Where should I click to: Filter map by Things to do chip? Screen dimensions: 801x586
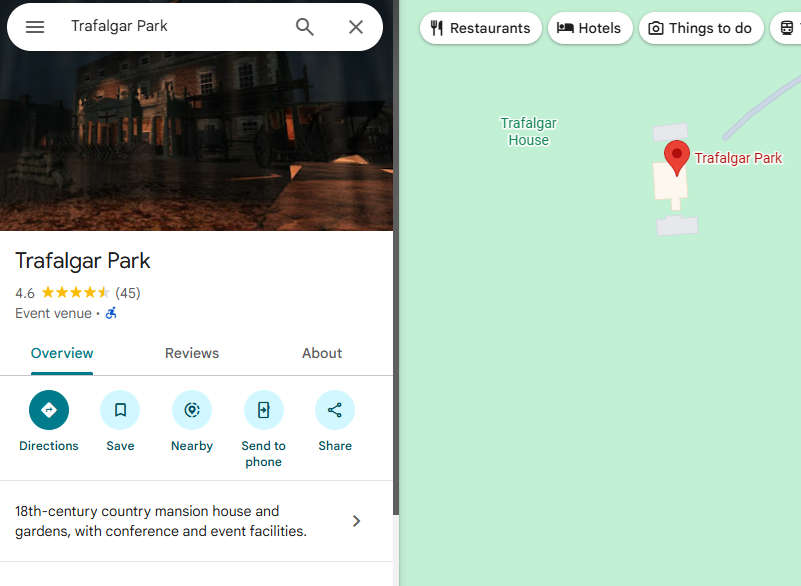[x=701, y=28]
